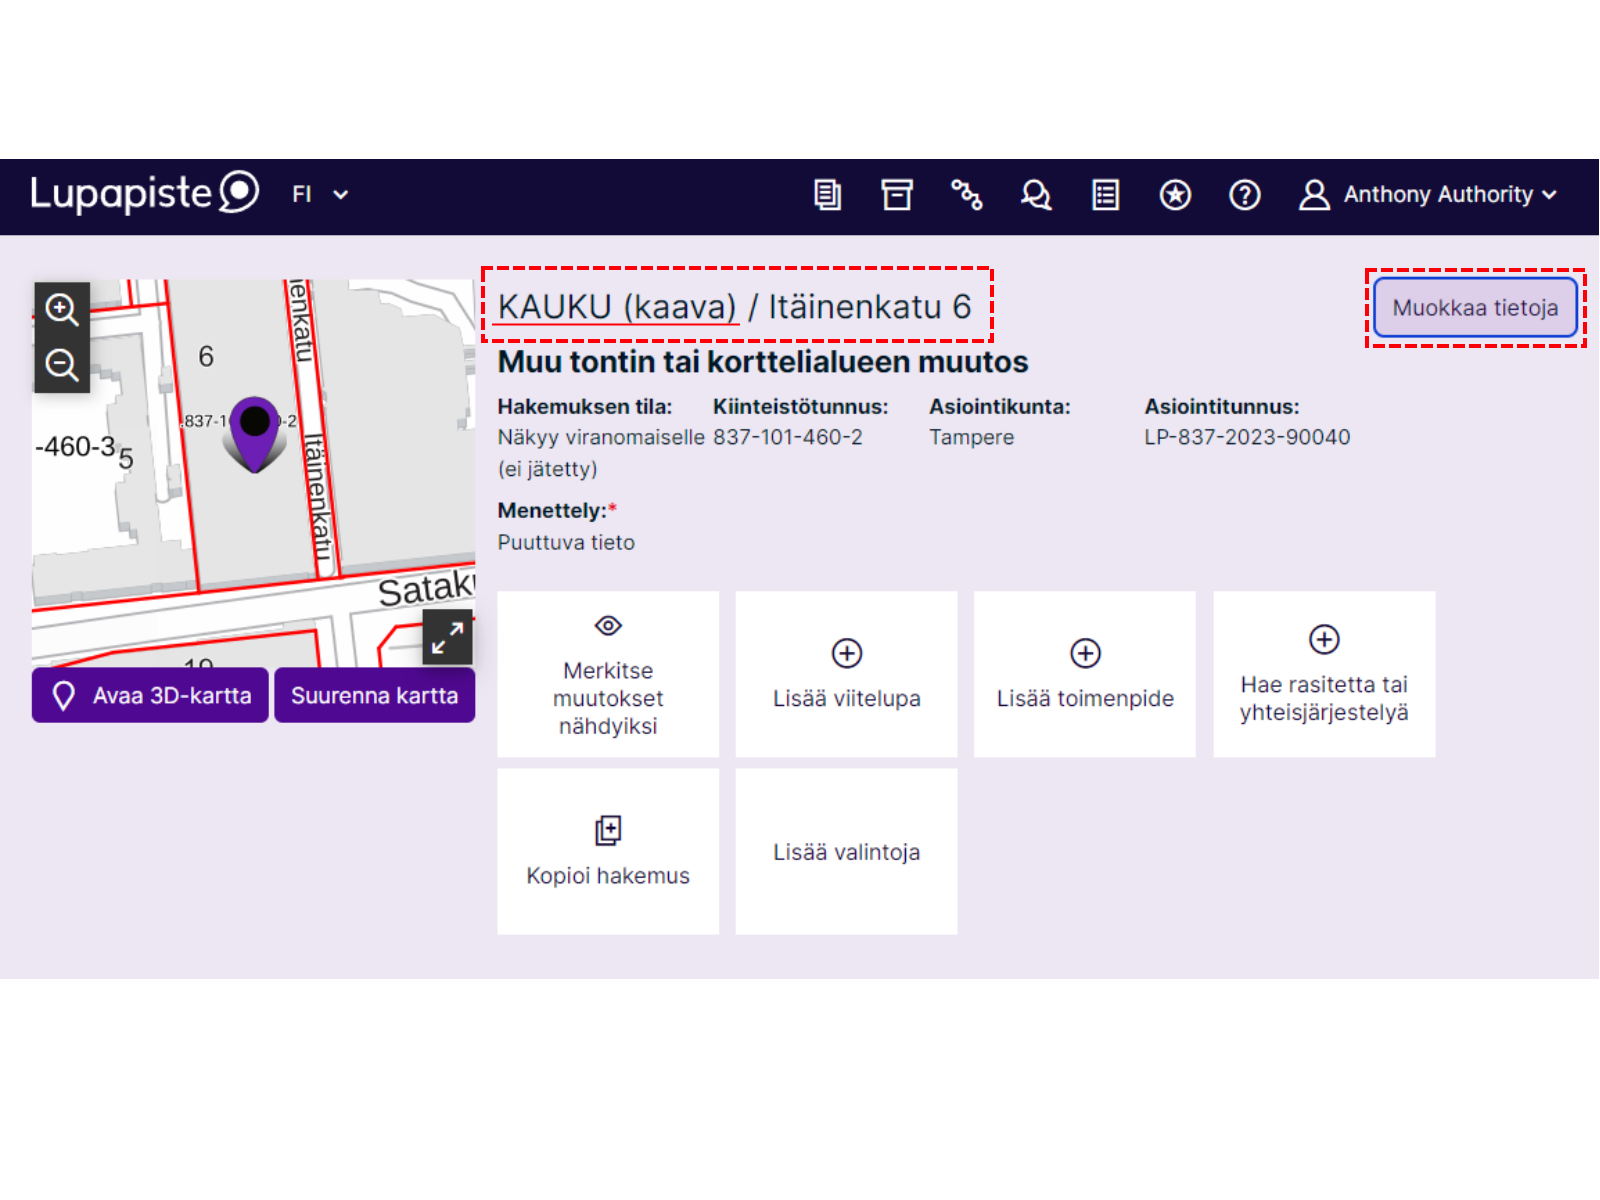Follow the KAUKU (kaava) link
1600x1200 pixels.
pyautogui.click(x=617, y=307)
